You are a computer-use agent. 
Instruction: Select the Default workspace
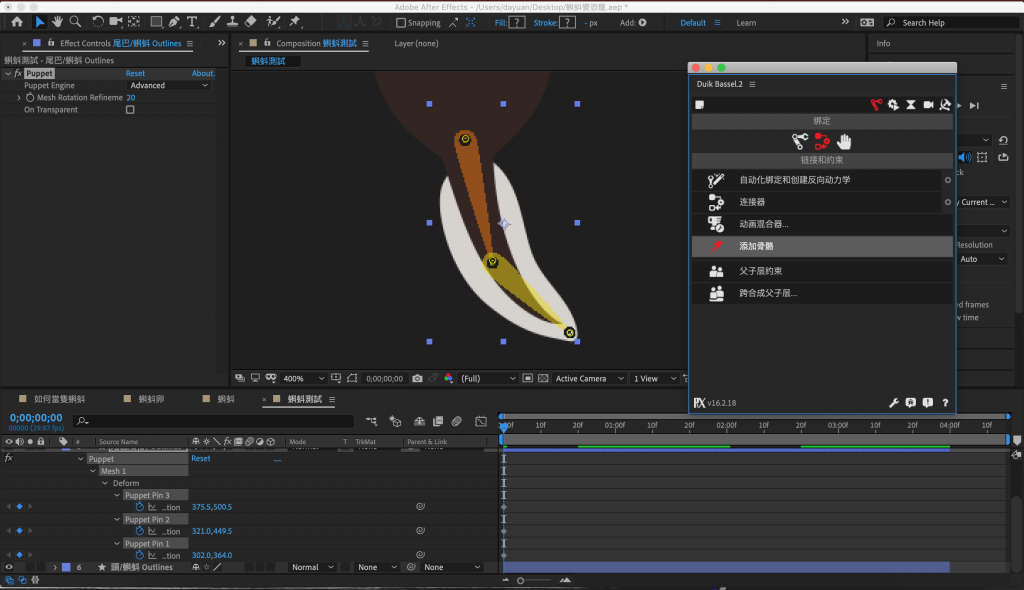(693, 23)
